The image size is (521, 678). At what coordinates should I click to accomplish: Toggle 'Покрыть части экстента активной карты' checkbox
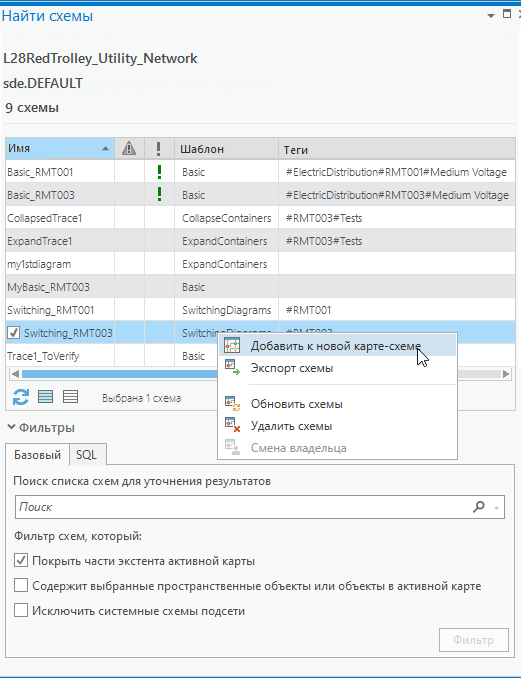(x=21, y=560)
